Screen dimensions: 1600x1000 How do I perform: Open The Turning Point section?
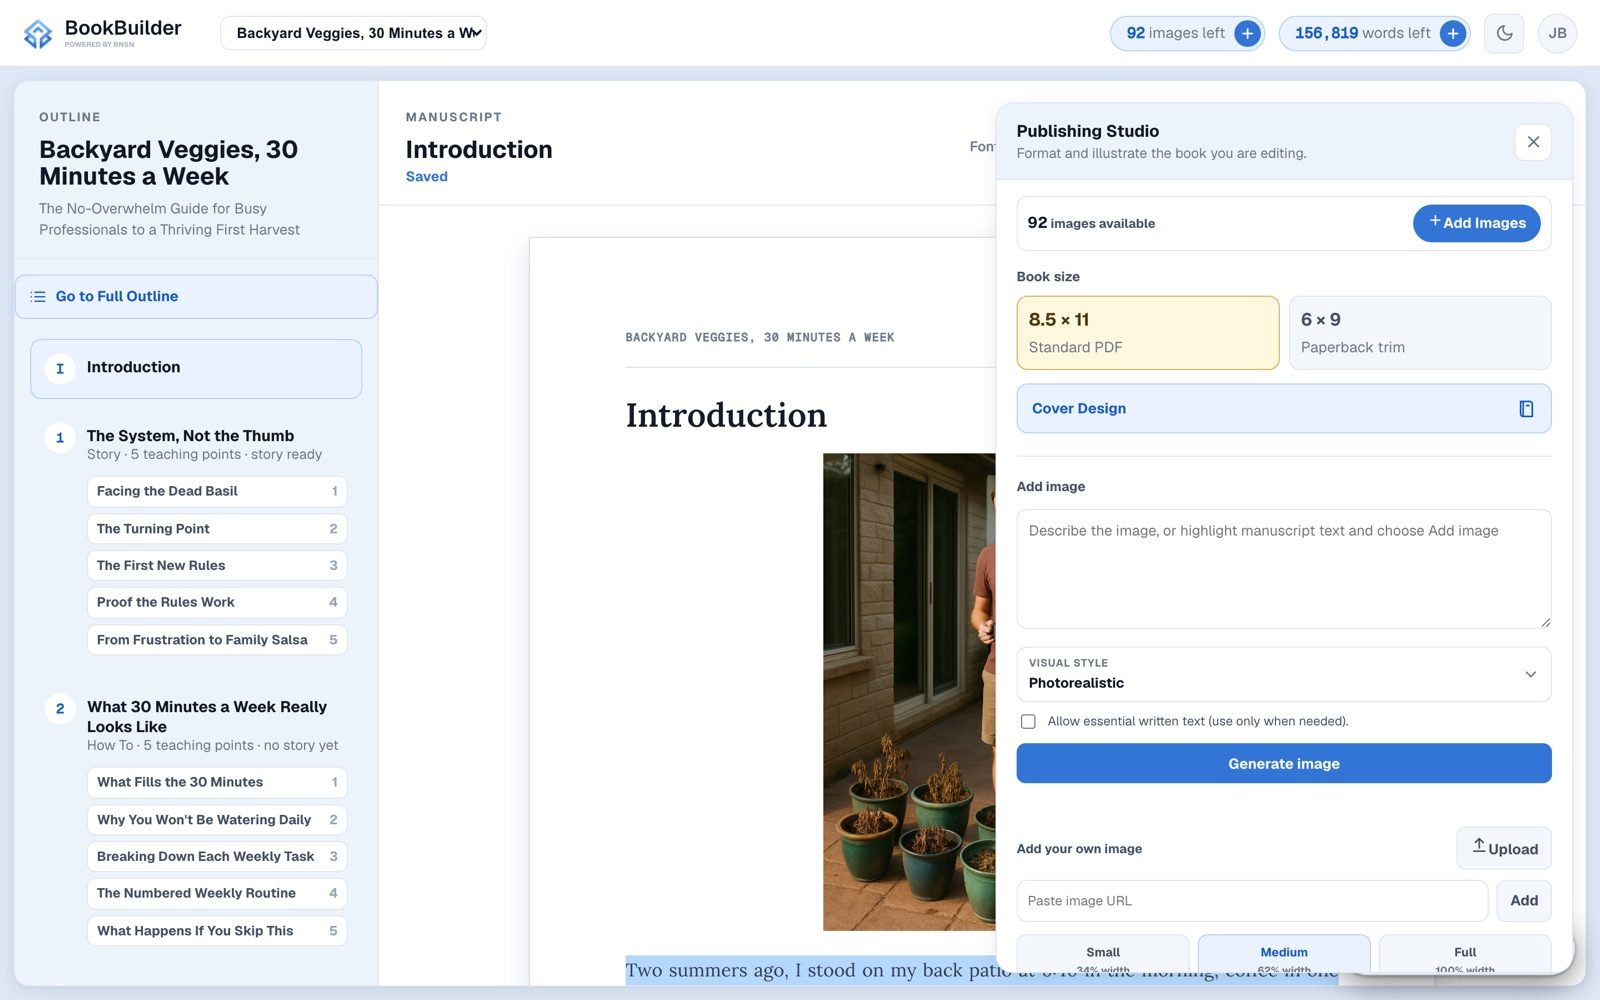pos(217,529)
